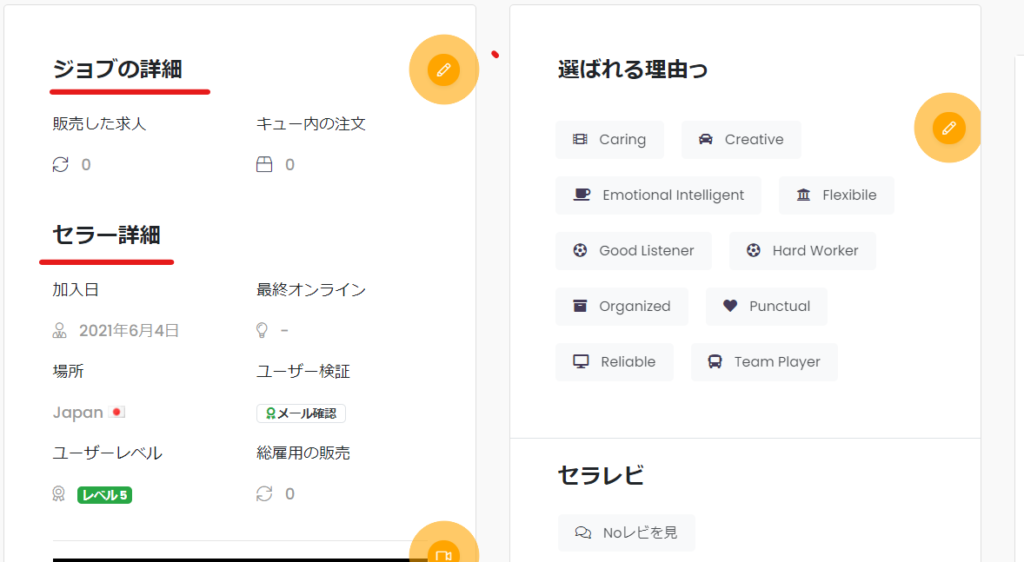1024x562 pixels.
Task: Click the user icon beside 2021年6月4日
Action: click(x=59, y=330)
